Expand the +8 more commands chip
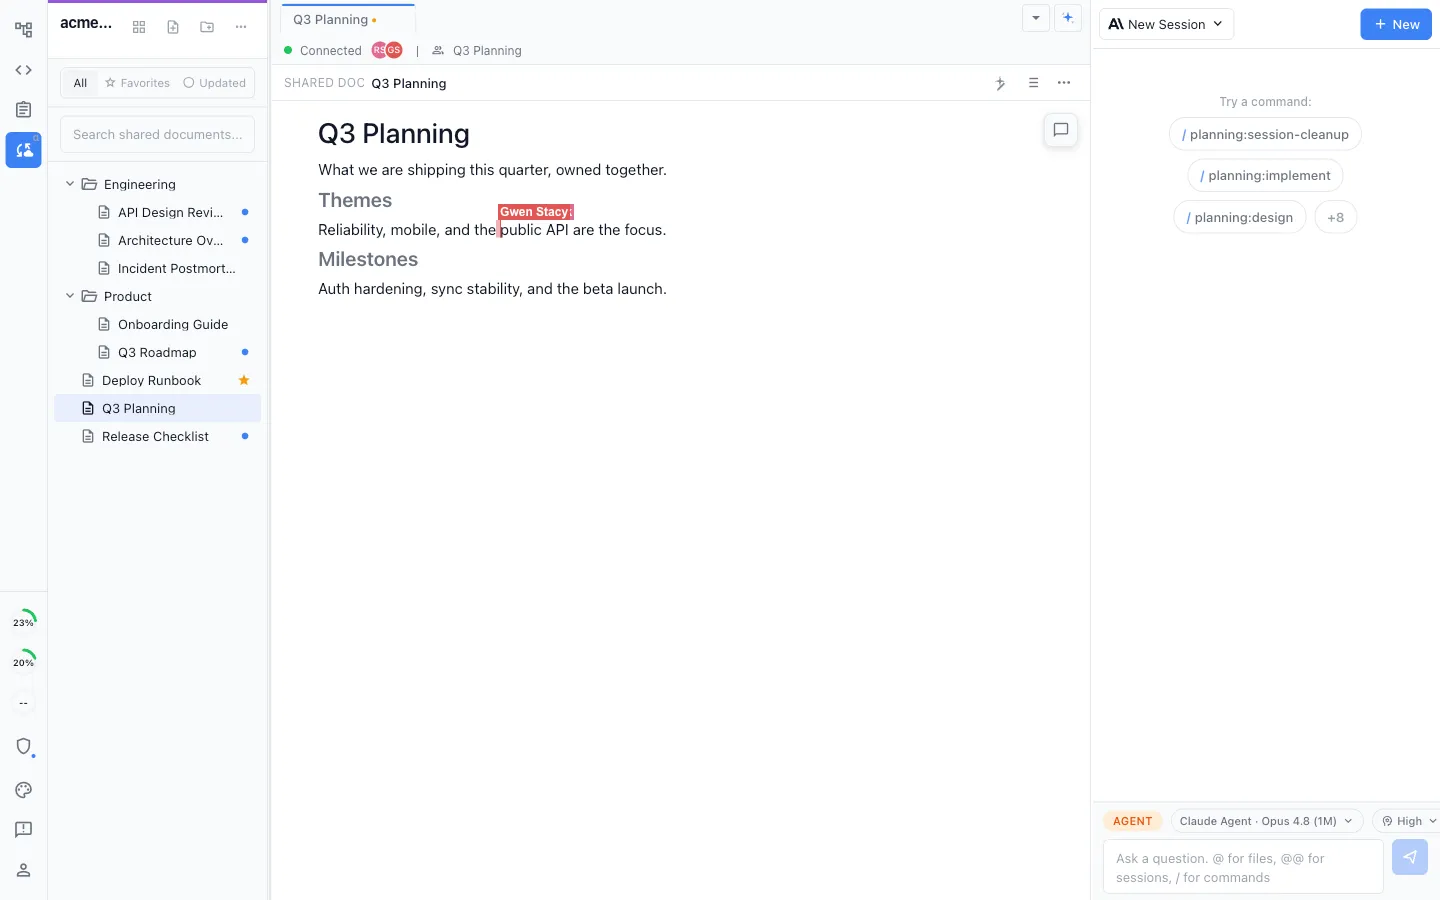Image resolution: width=1440 pixels, height=900 pixels. tap(1336, 217)
